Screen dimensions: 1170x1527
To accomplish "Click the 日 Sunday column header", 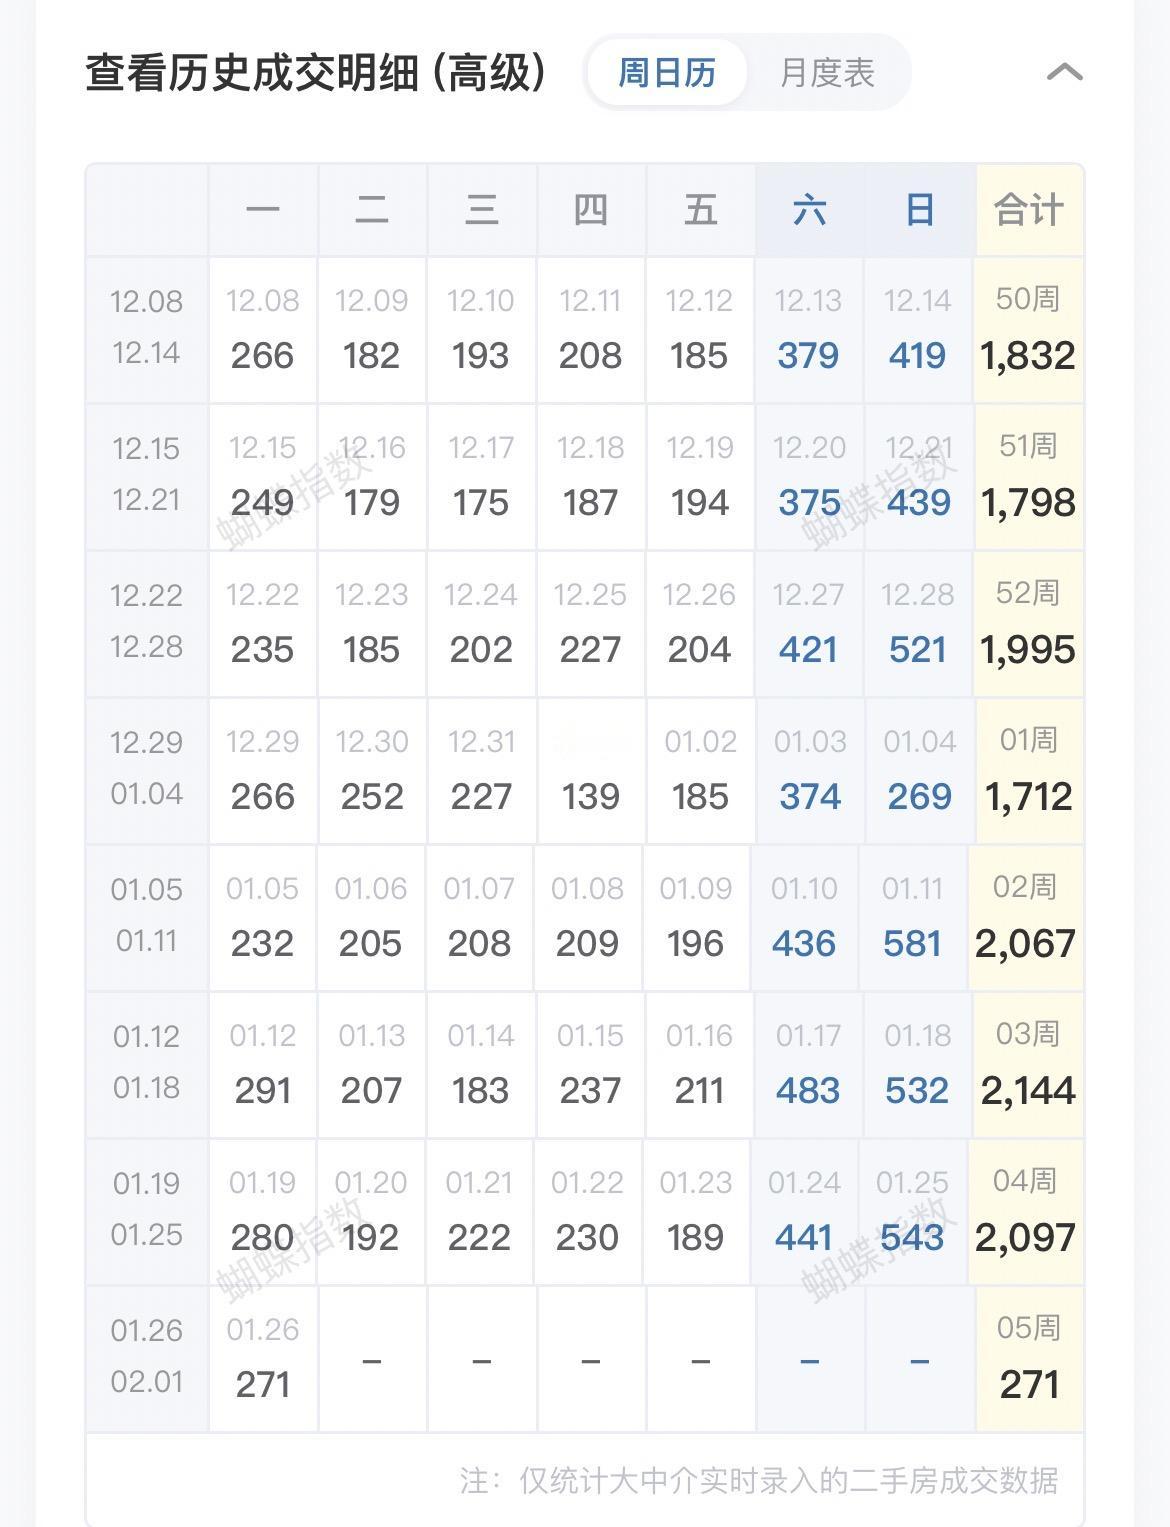I will [919, 210].
